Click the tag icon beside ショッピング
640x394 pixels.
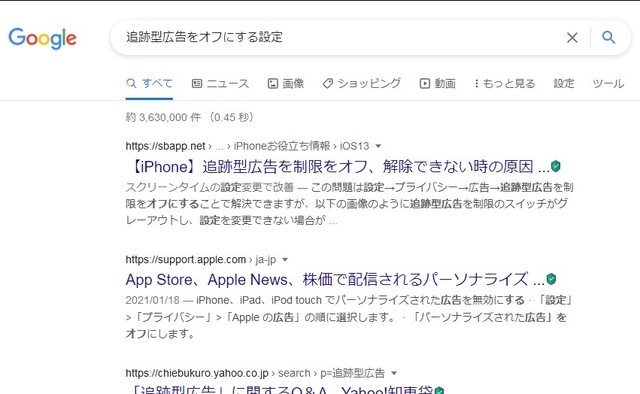click(x=328, y=84)
